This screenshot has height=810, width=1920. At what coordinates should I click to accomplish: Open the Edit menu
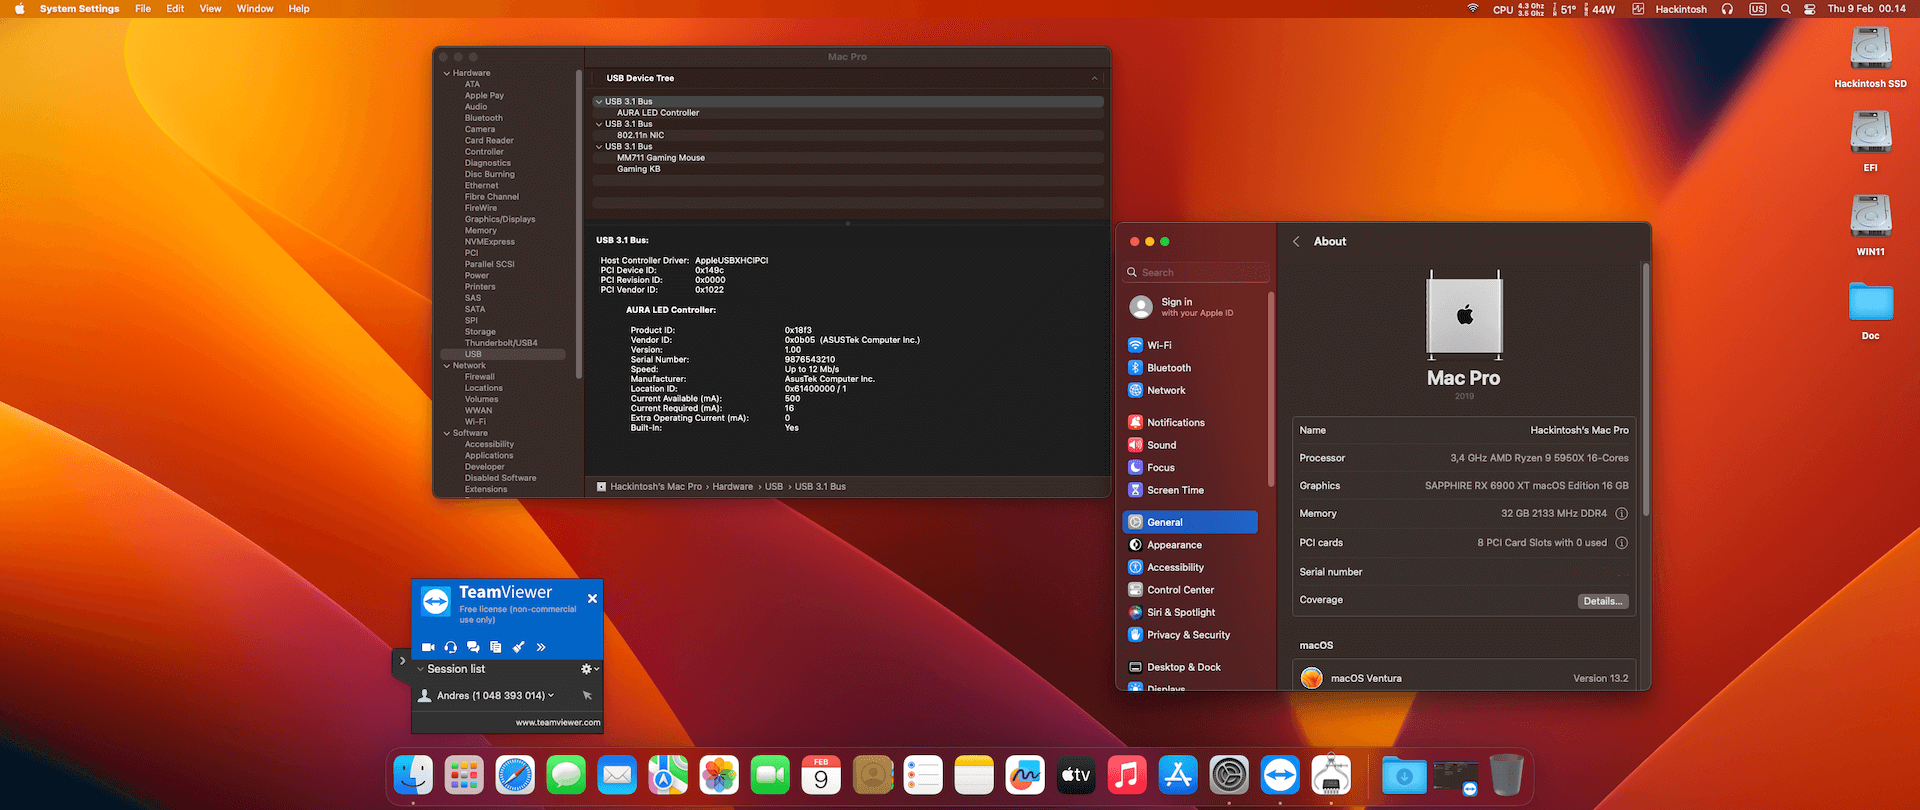175,9
